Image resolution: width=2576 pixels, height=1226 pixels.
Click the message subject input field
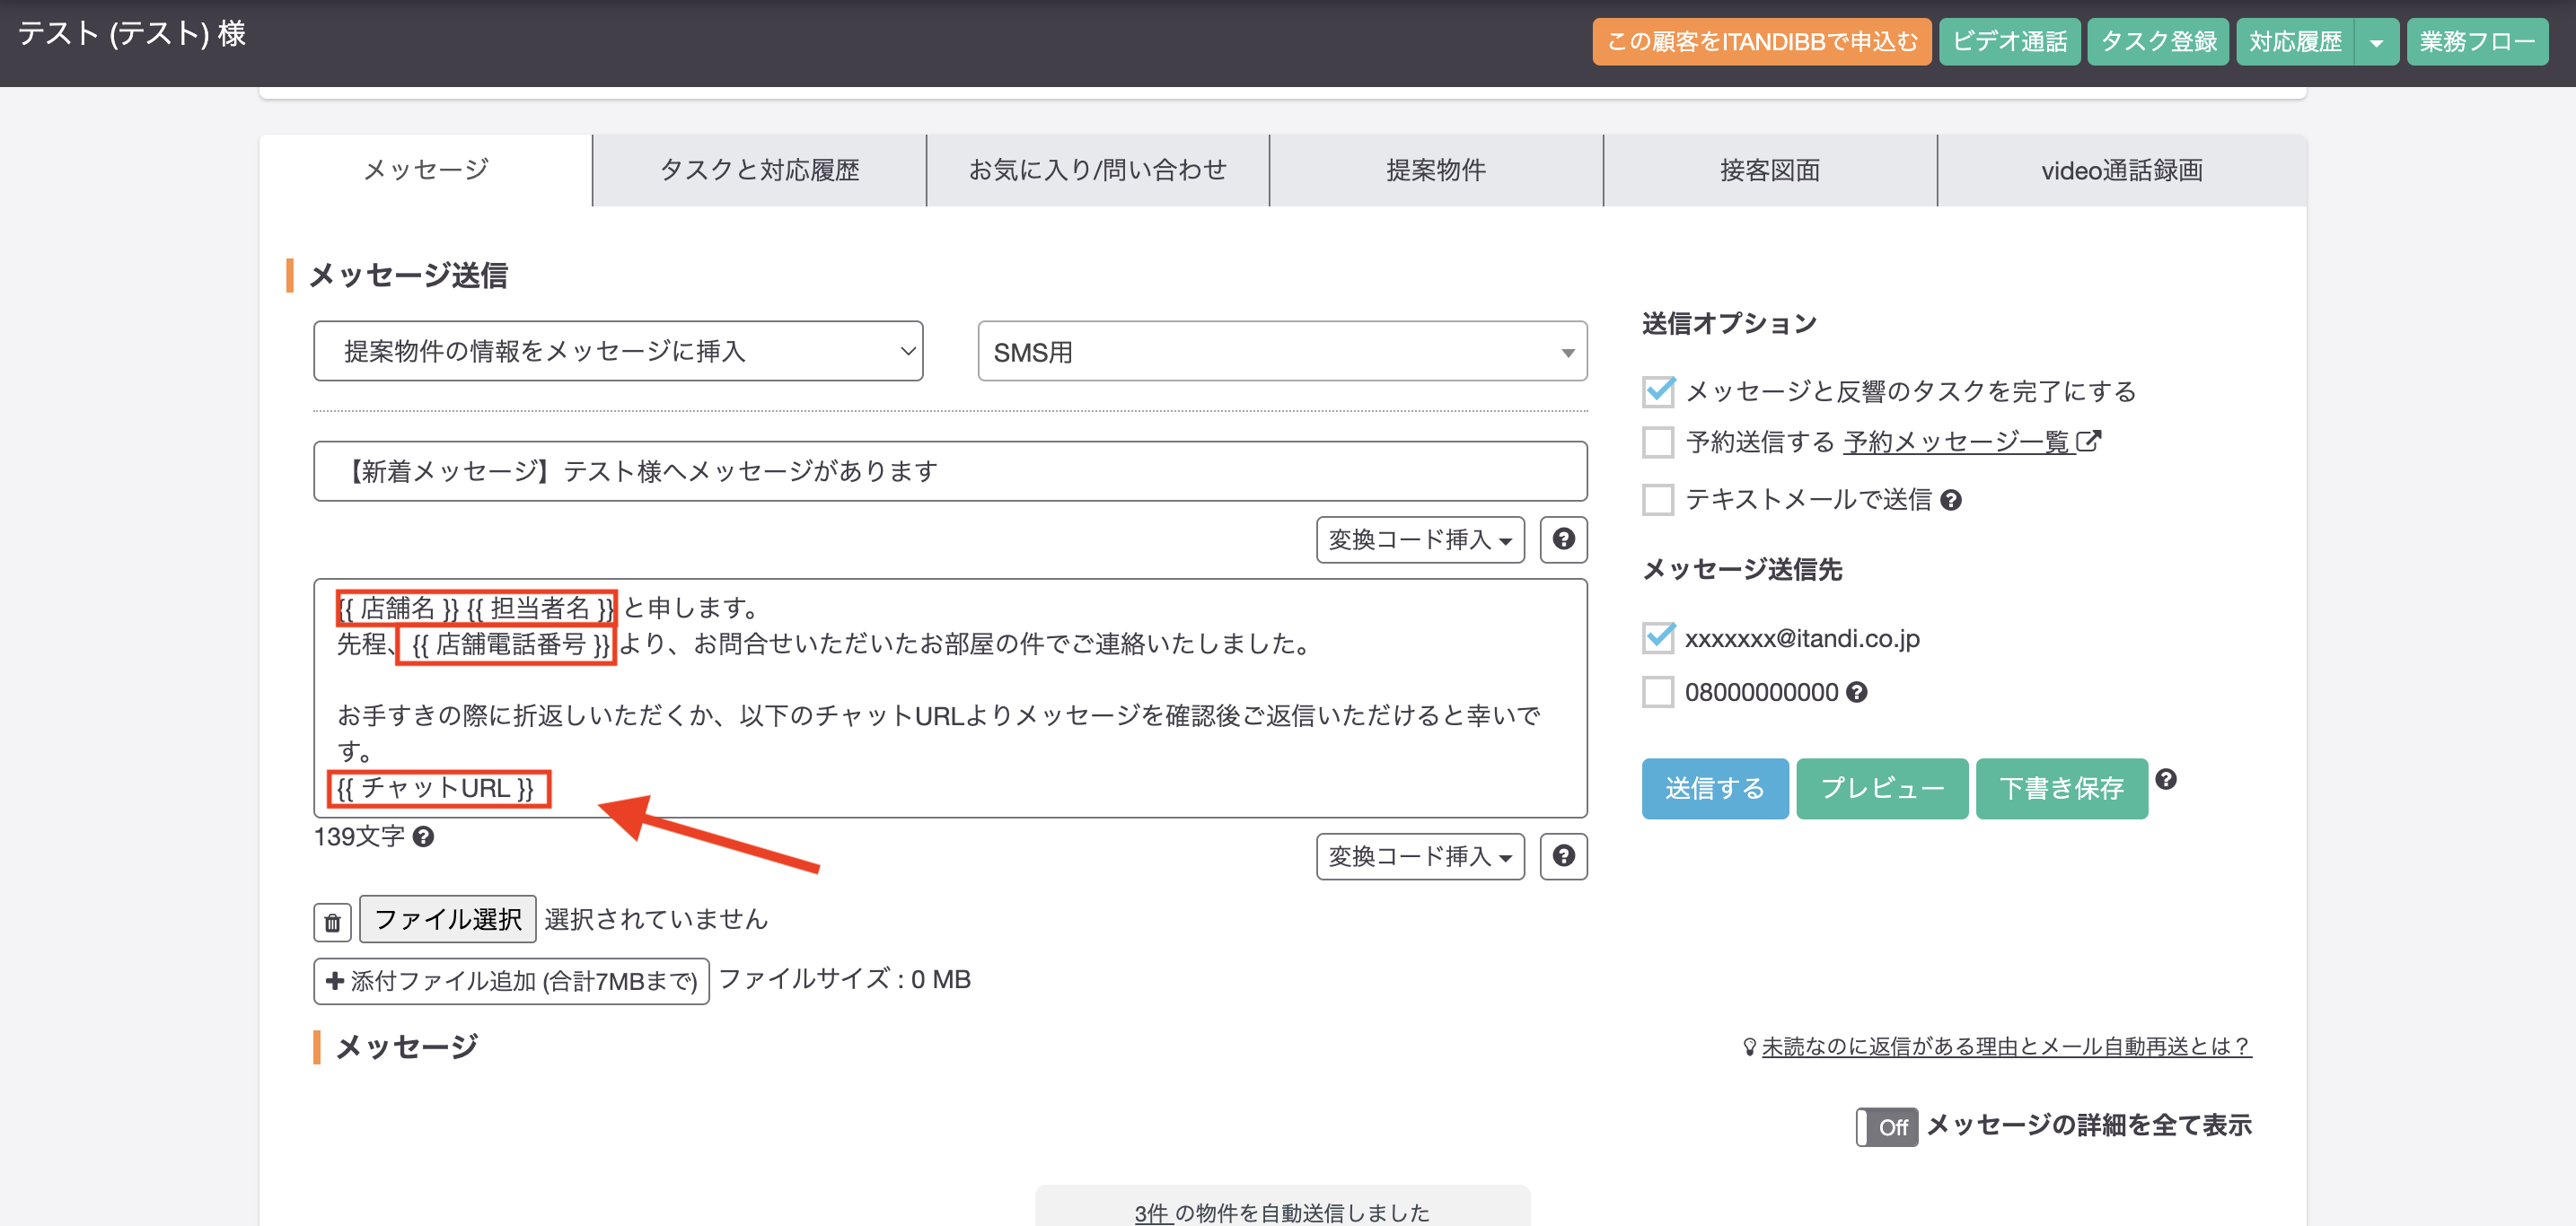coord(950,471)
